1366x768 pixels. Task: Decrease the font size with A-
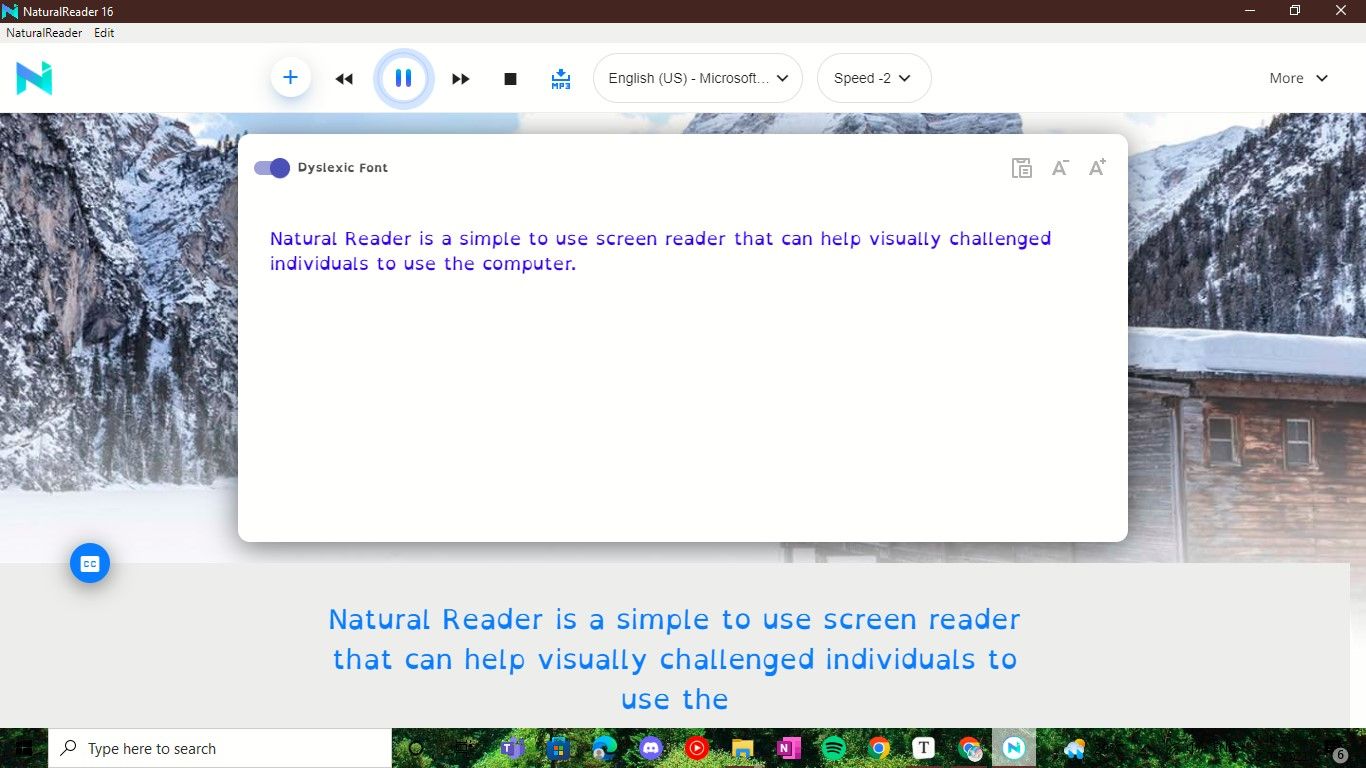[1060, 167]
